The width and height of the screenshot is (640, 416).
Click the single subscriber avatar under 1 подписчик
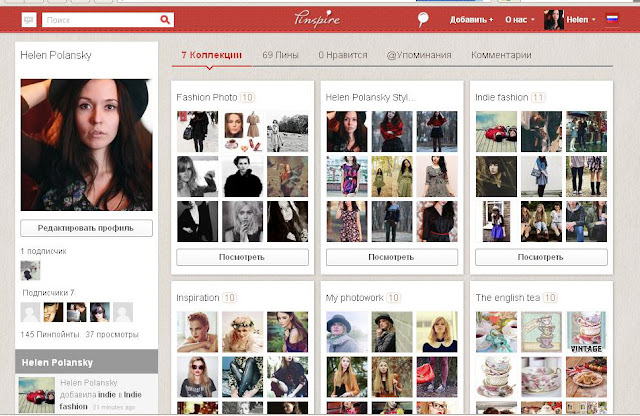click(x=30, y=270)
